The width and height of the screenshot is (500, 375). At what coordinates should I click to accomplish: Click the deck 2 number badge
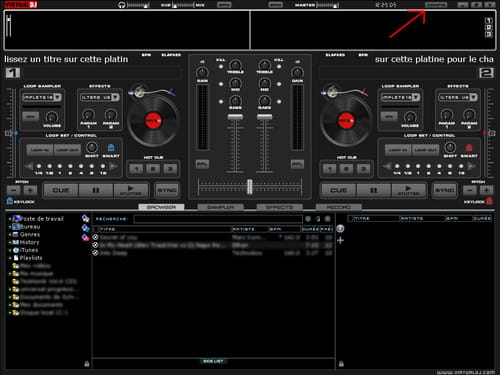click(486, 73)
